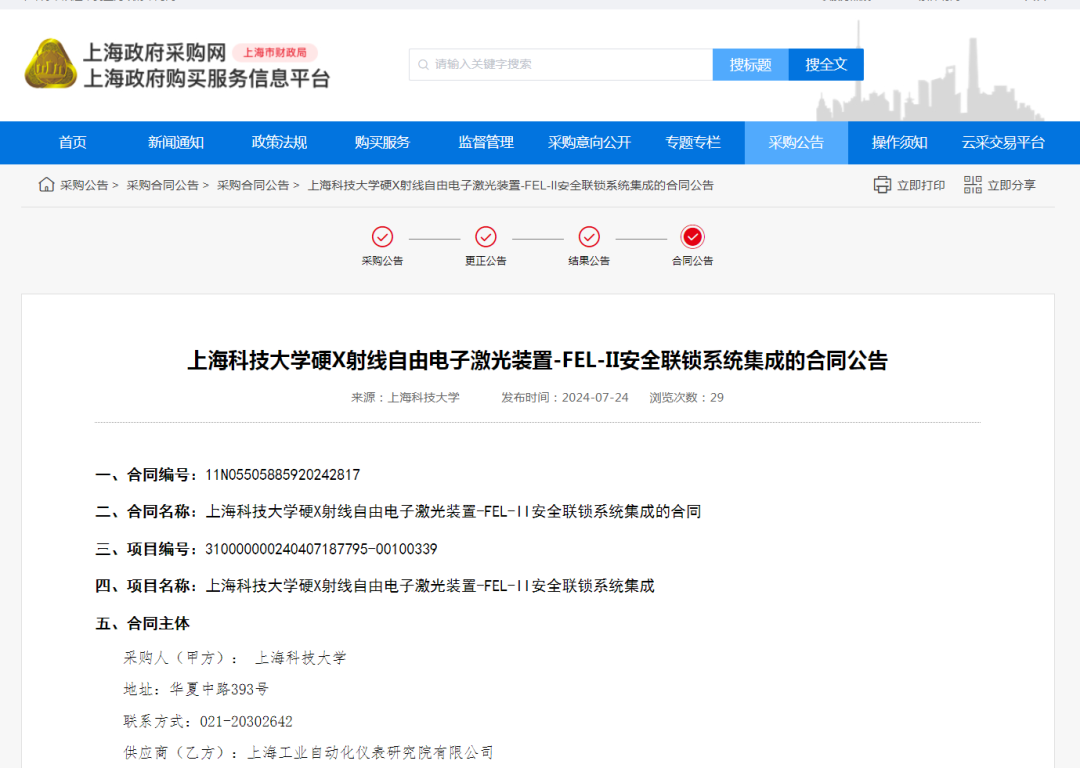Image resolution: width=1080 pixels, height=768 pixels.
Task: Click the 发布时间：2024-07-24 text
Action: click(565, 397)
